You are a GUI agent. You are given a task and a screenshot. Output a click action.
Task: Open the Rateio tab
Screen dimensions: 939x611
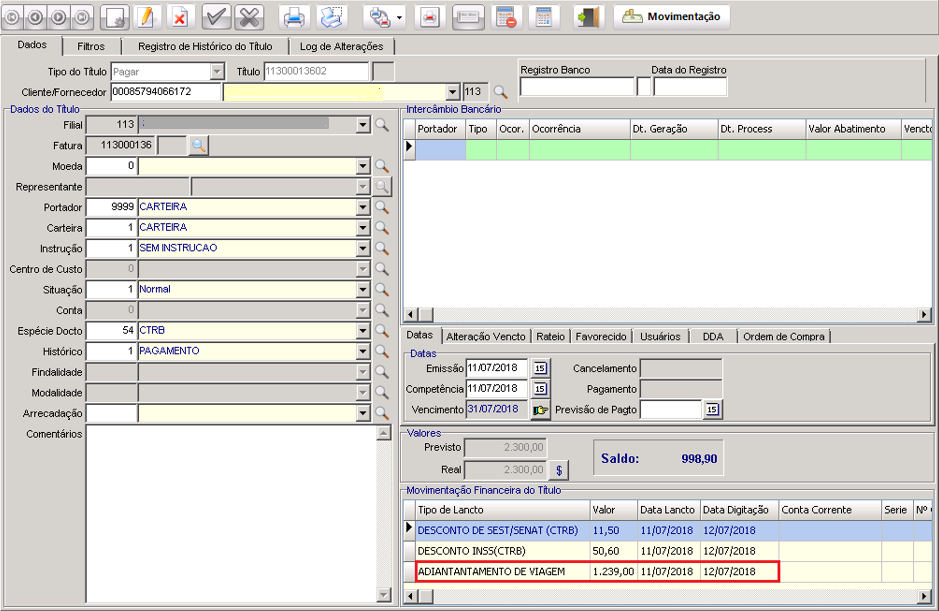[x=550, y=336]
